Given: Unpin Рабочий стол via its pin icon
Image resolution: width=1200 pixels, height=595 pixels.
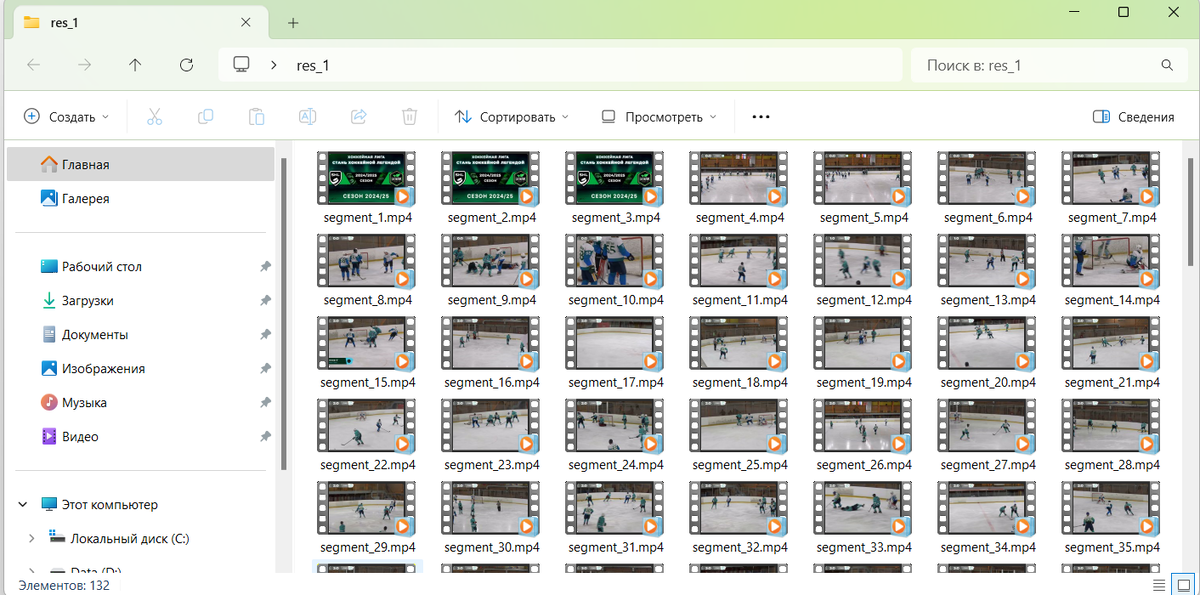Looking at the screenshot, I should pos(265,267).
